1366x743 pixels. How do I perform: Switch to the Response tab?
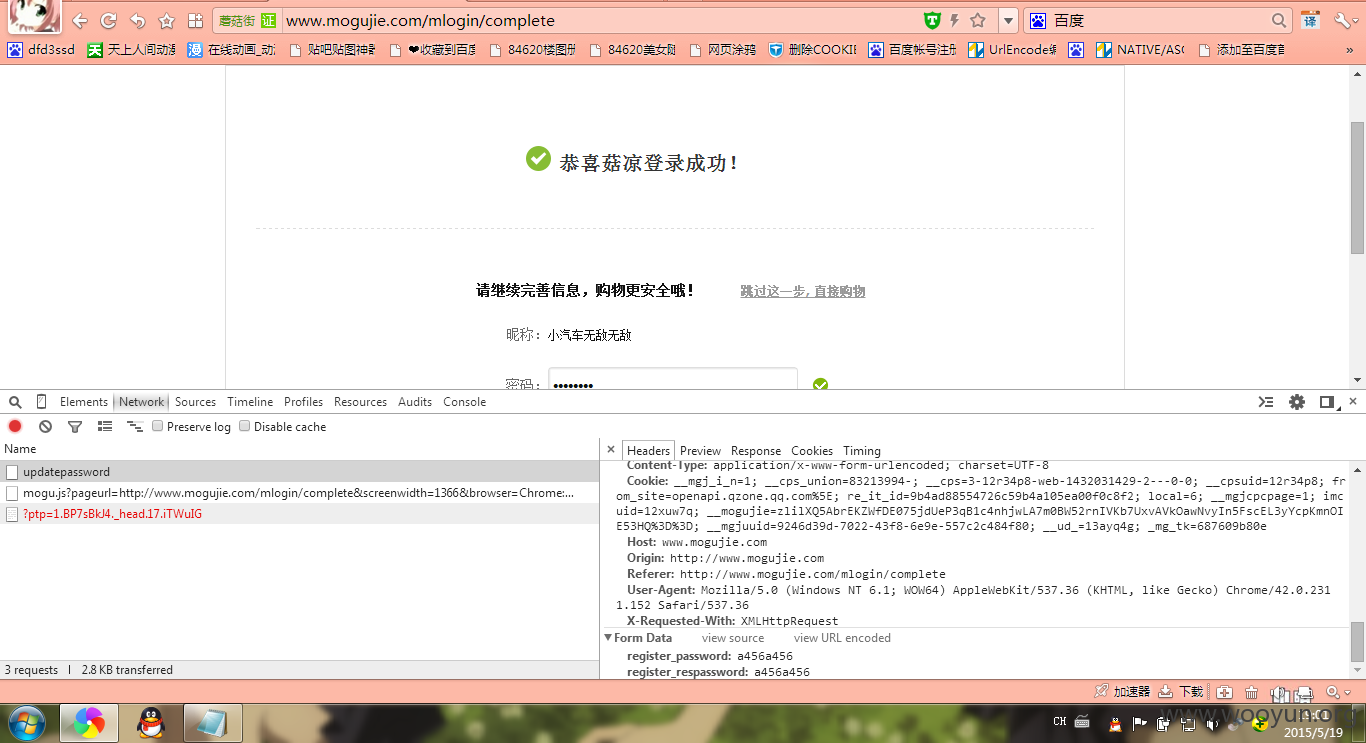point(756,451)
